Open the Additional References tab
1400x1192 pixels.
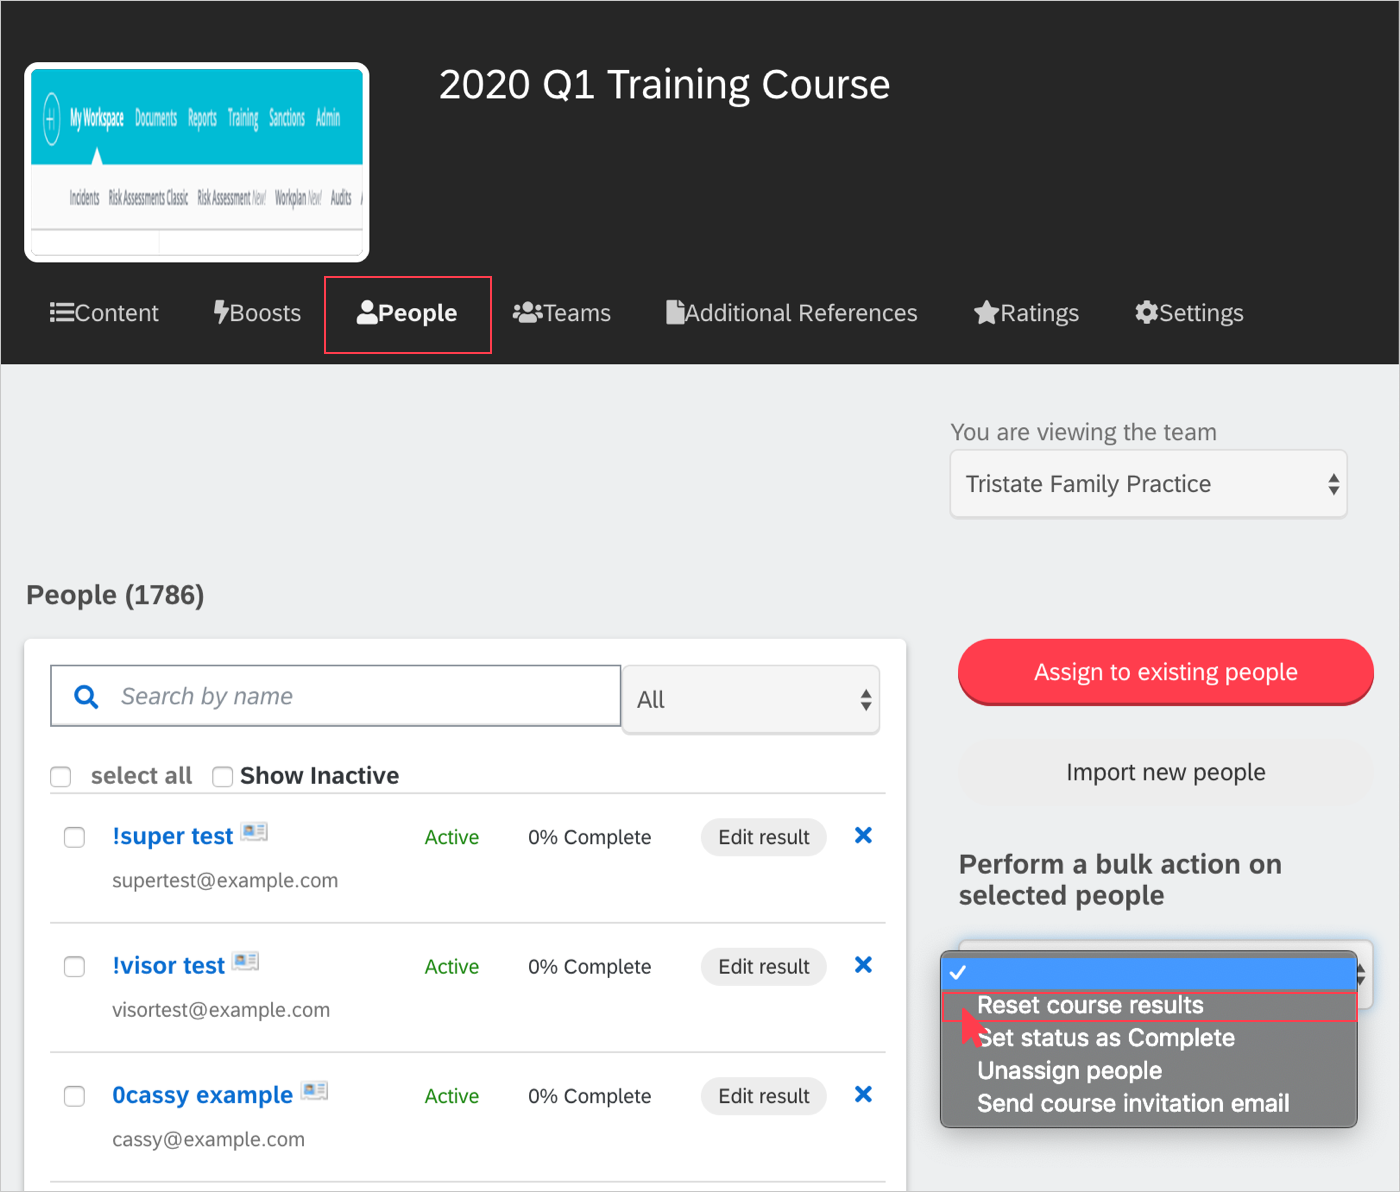[x=792, y=313]
